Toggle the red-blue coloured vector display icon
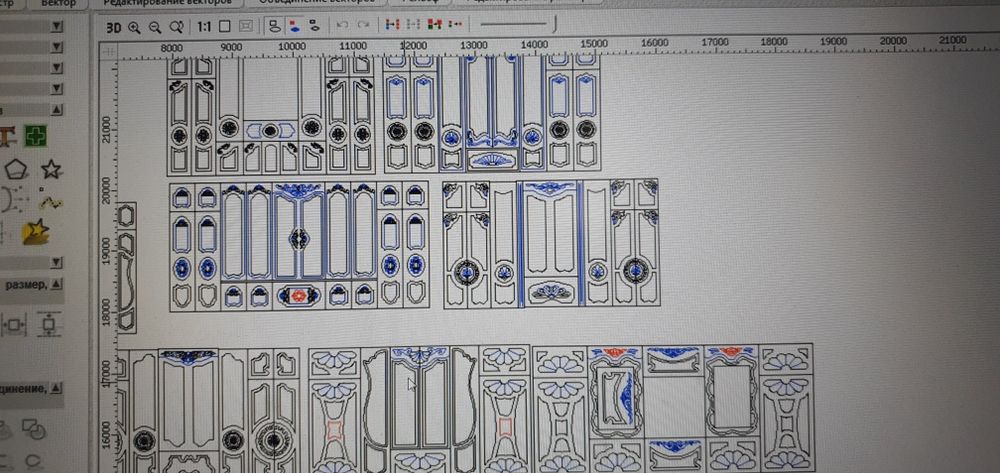Image resolution: width=1000 pixels, height=473 pixels. click(x=294, y=26)
